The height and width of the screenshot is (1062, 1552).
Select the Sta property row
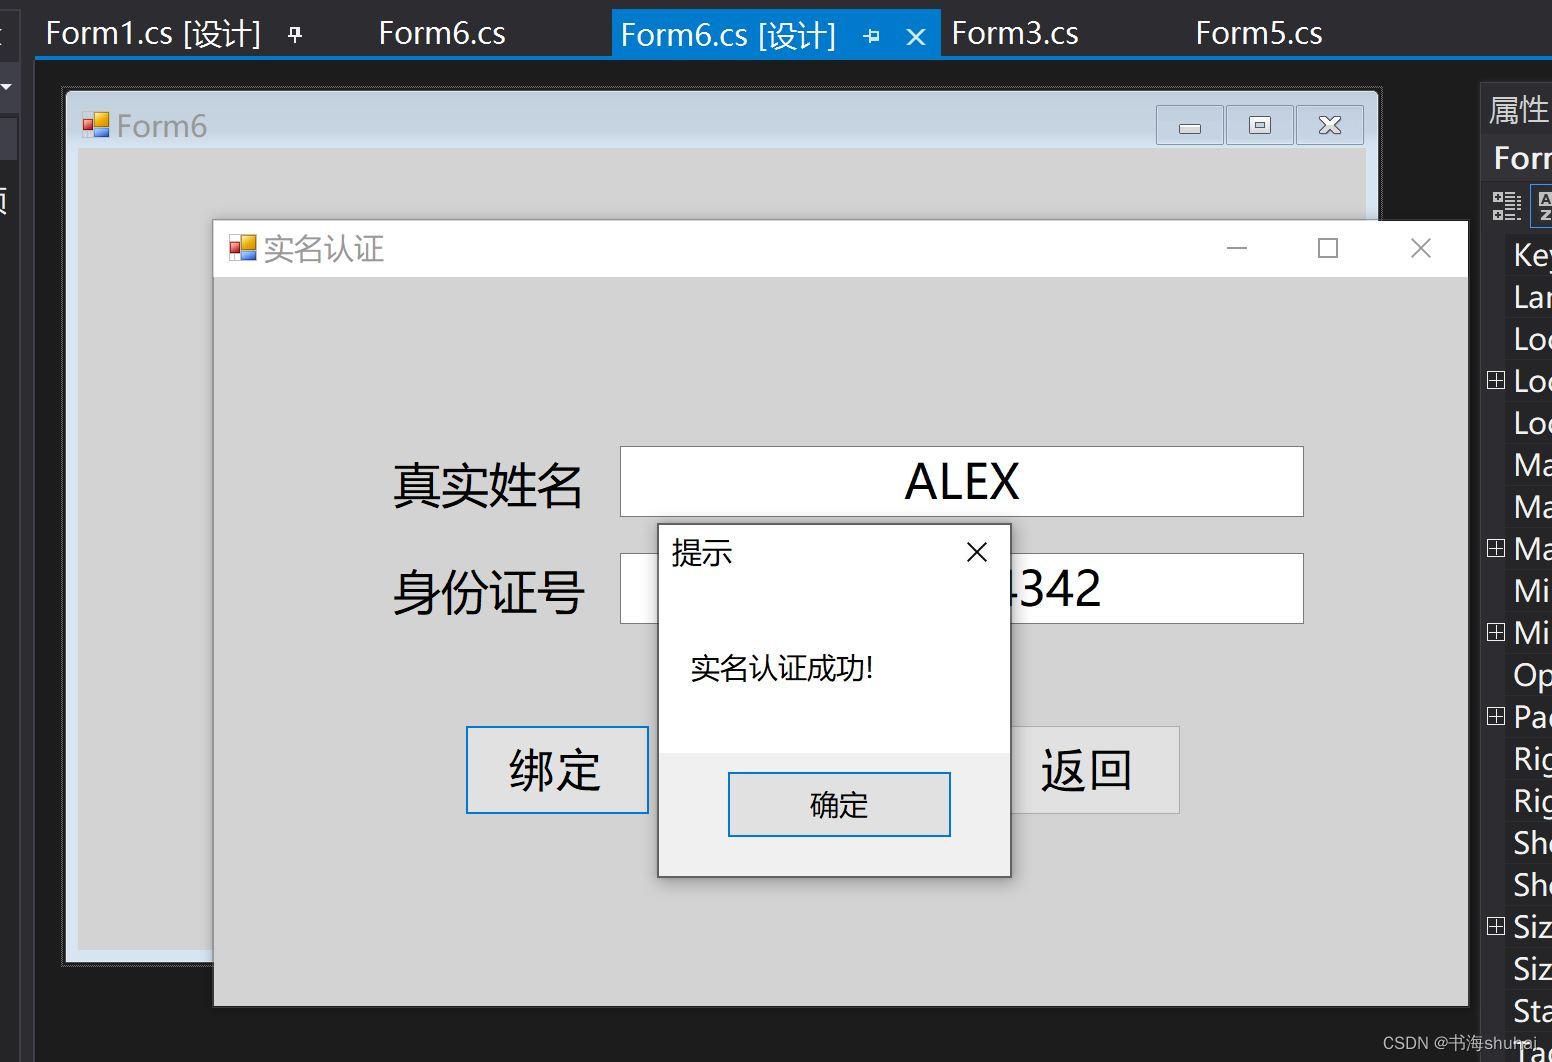coord(1529,1011)
